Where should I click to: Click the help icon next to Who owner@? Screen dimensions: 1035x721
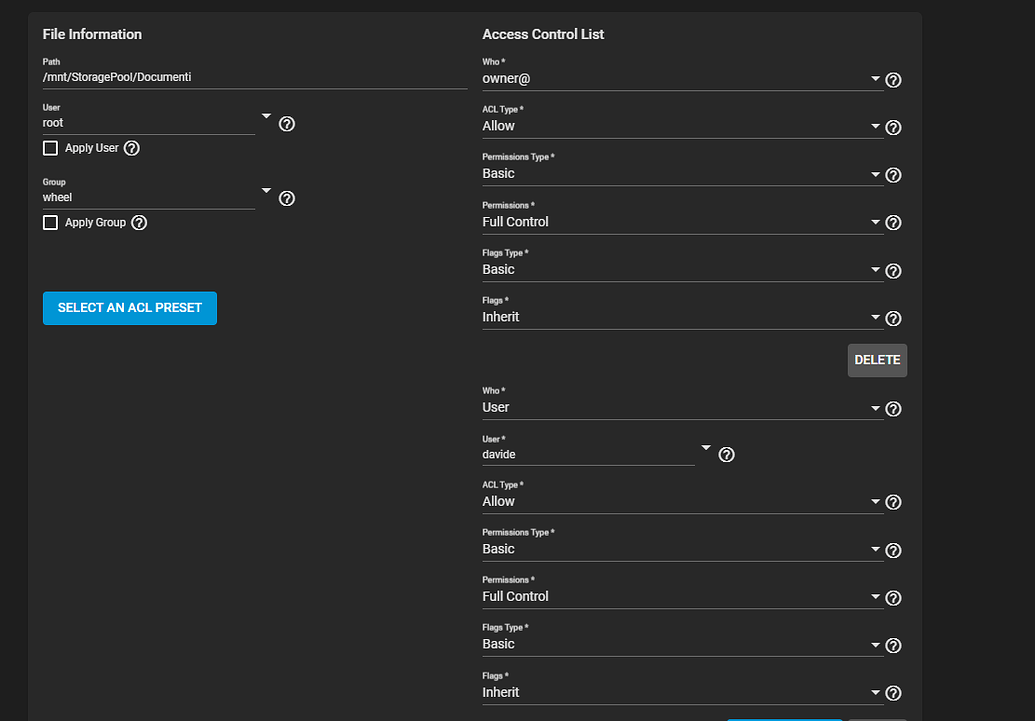893,80
